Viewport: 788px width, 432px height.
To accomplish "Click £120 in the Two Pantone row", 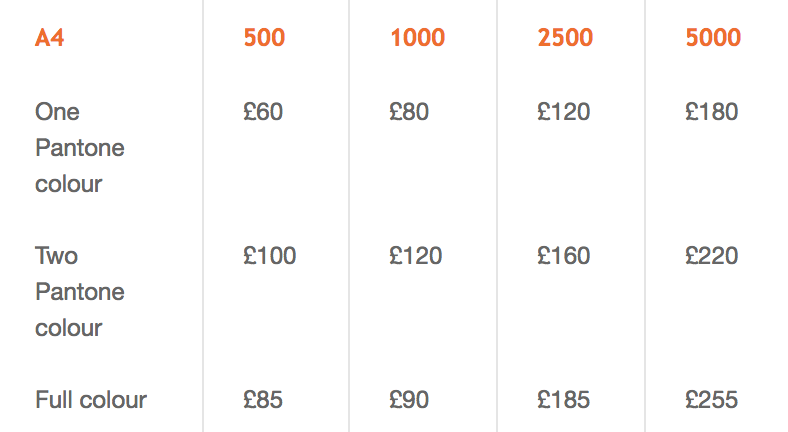I will click(x=416, y=256).
